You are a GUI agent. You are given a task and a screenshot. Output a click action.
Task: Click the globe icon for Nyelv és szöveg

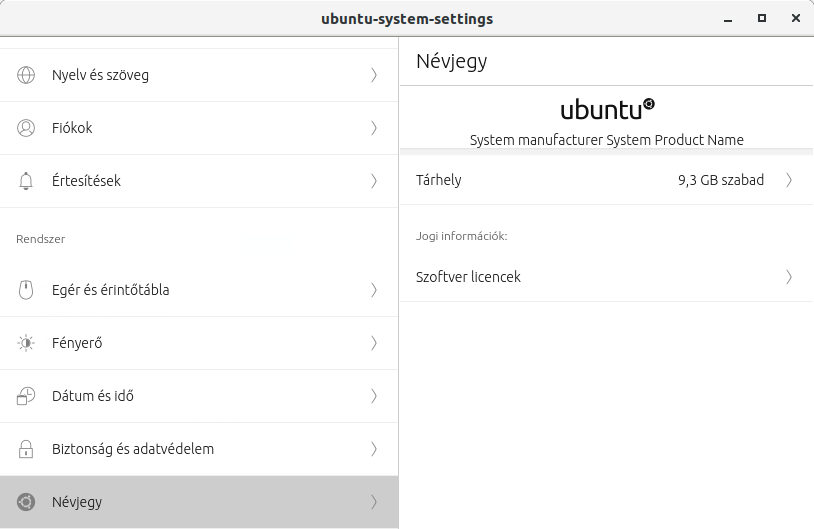tap(26, 75)
